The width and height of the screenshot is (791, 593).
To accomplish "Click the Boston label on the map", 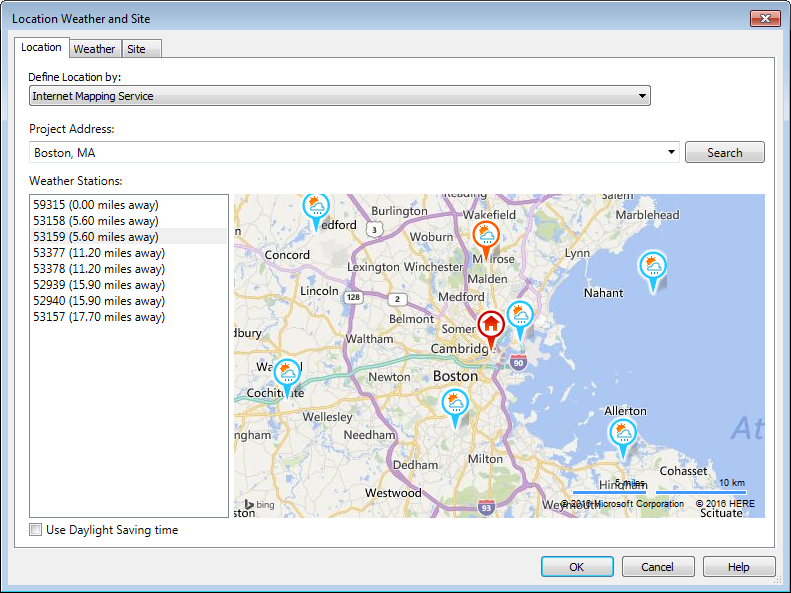I will pyautogui.click(x=455, y=376).
